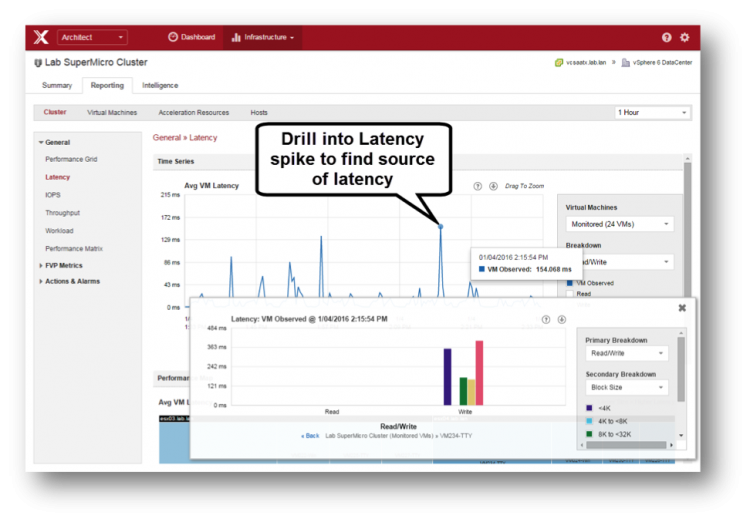This screenshot has height=522, width=750.
Task: Click the red Write bar in popup chart
Action: pyautogui.click(x=479, y=373)
